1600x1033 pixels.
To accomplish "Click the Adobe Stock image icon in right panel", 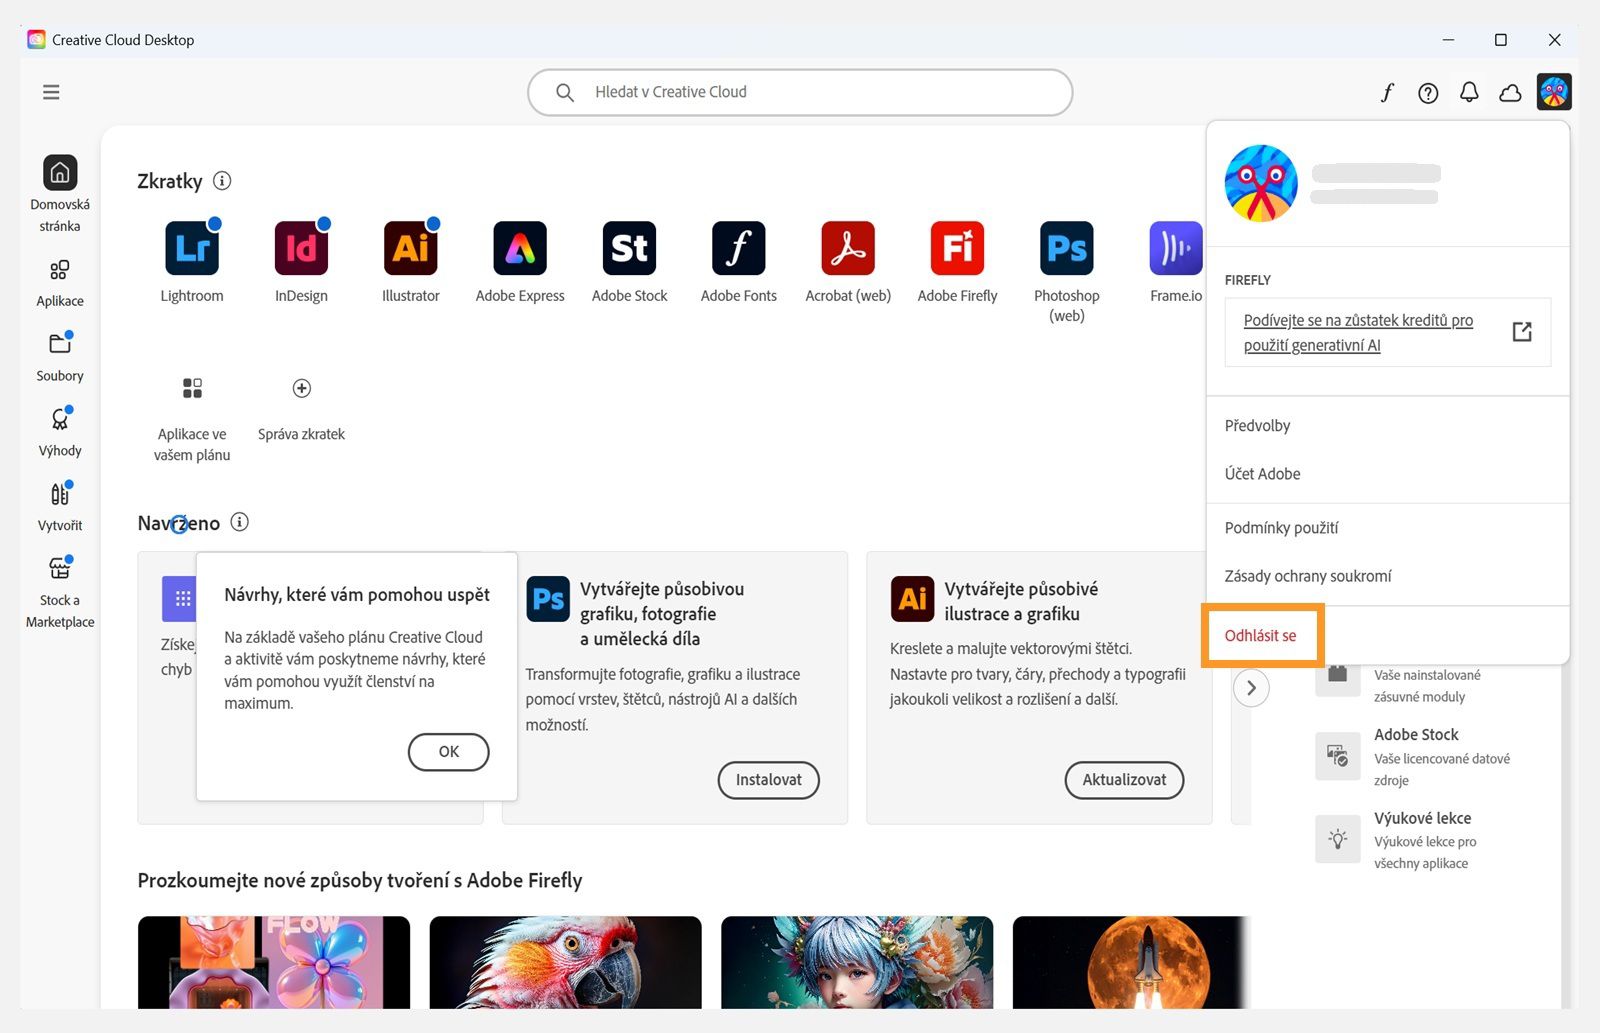I will 1337,756.
